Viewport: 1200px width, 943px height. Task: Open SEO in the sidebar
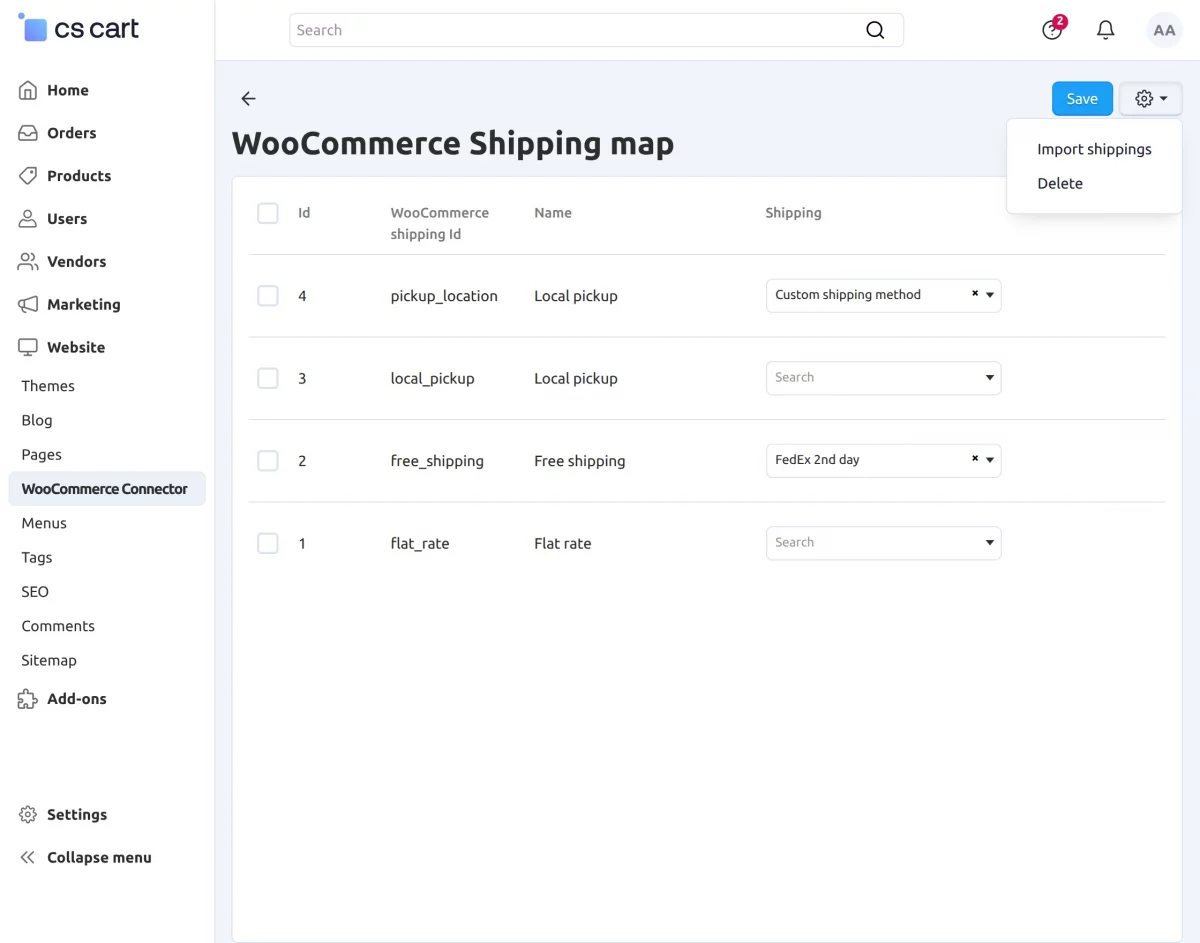(35, 591)
